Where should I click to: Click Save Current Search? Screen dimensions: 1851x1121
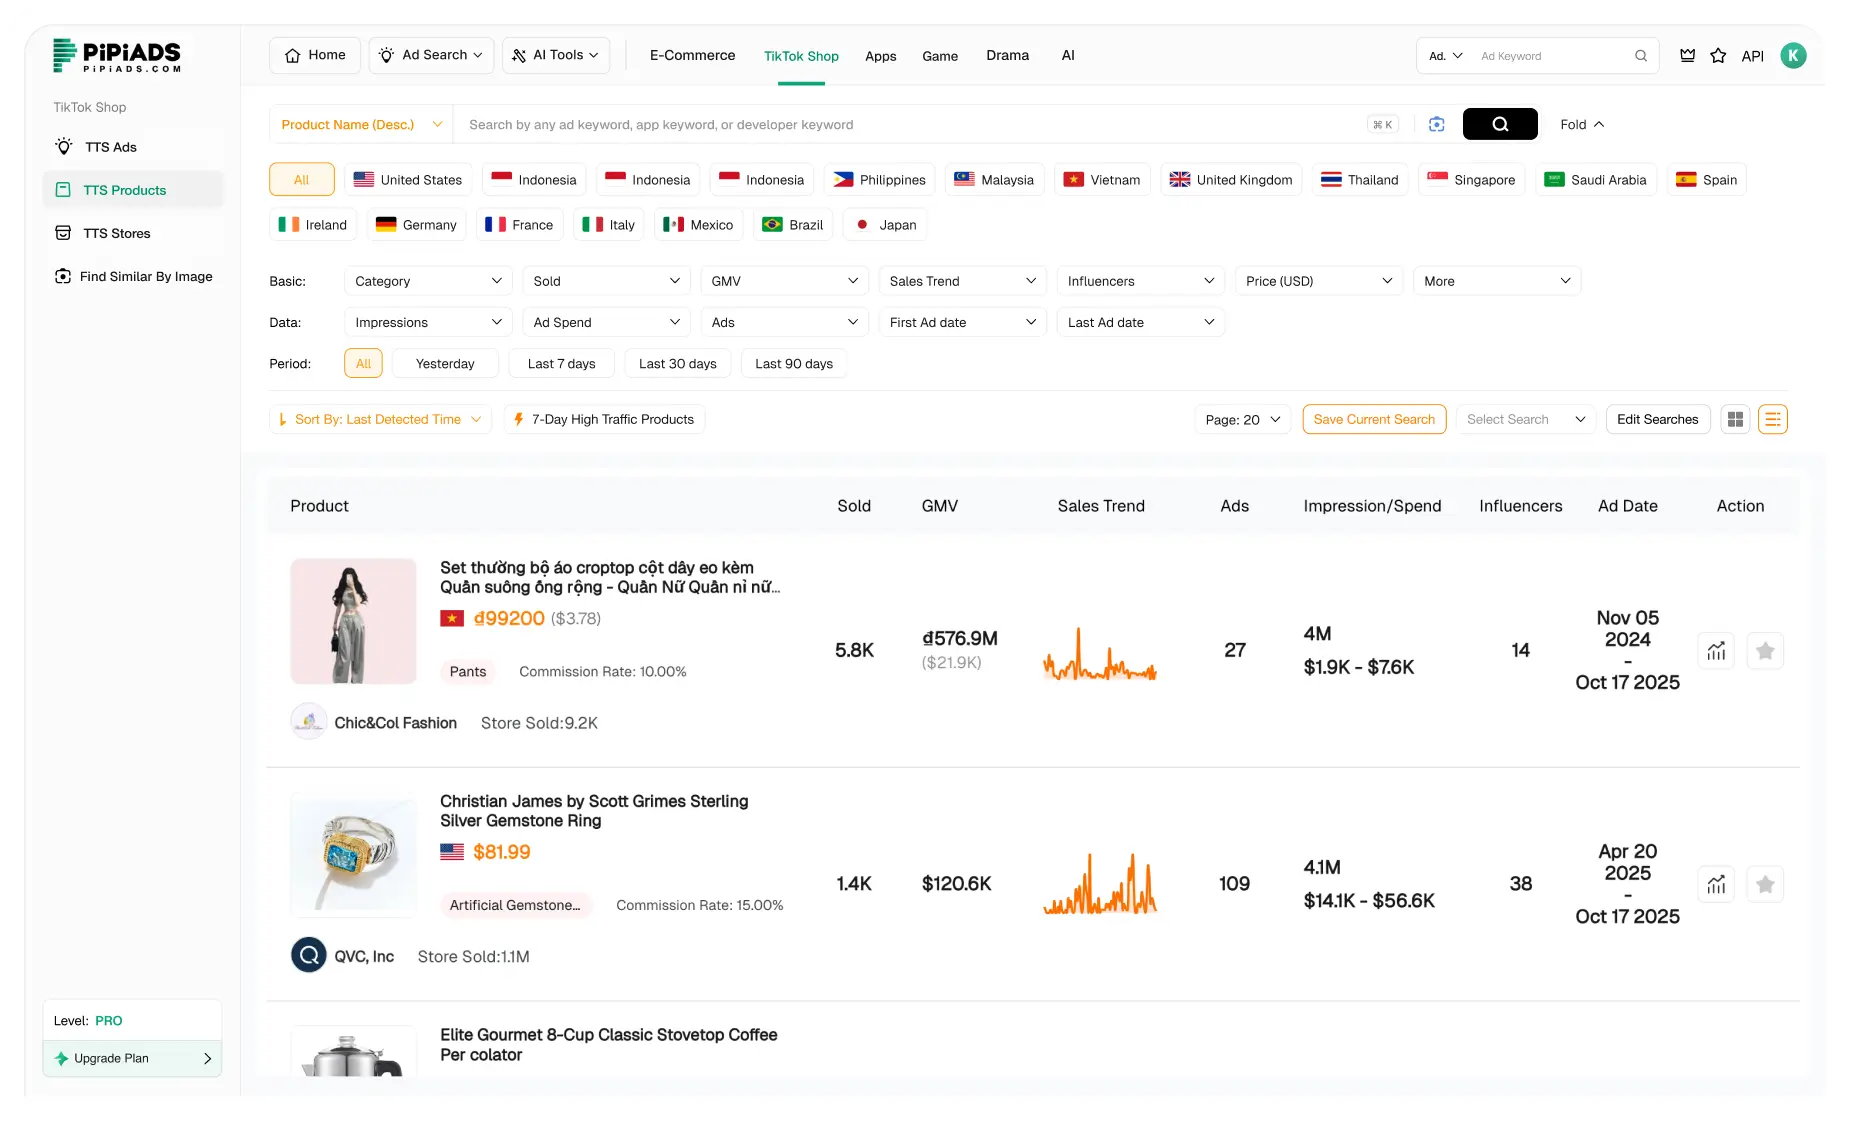point(1374,419)
